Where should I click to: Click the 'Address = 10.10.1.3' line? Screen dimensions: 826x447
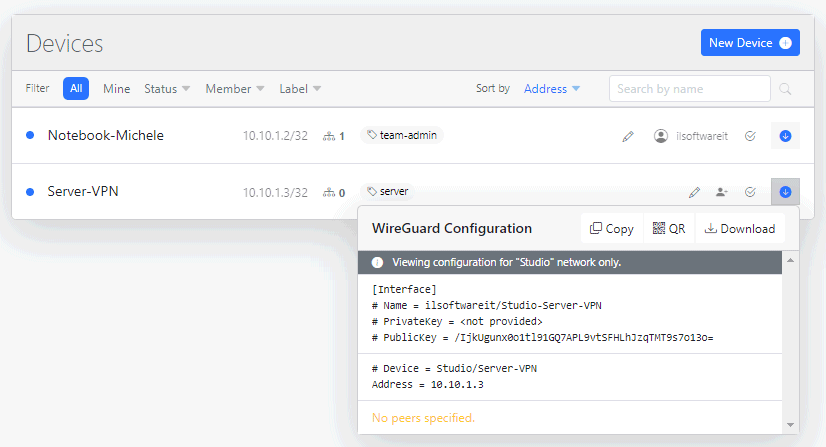point(428,384)
